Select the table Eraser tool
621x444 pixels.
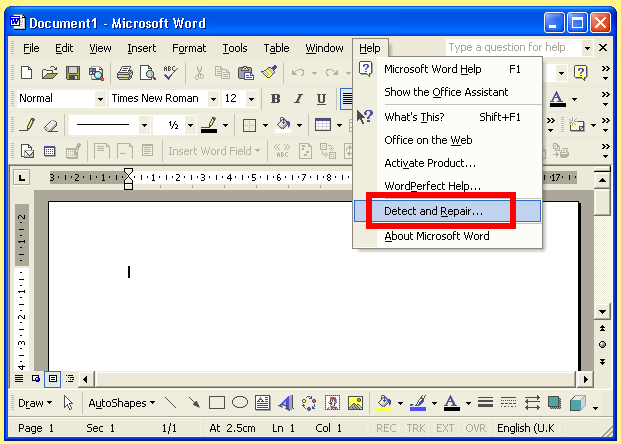pos(51,125)
